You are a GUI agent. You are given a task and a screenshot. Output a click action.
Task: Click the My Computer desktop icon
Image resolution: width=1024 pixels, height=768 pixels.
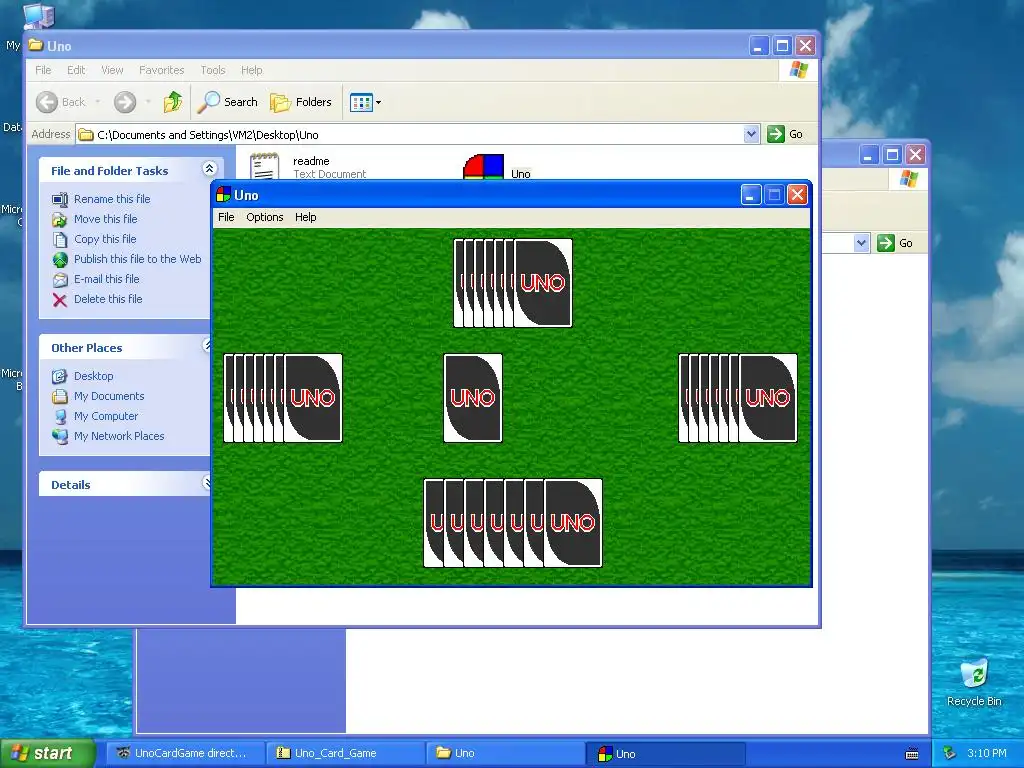tap(38, 16)
